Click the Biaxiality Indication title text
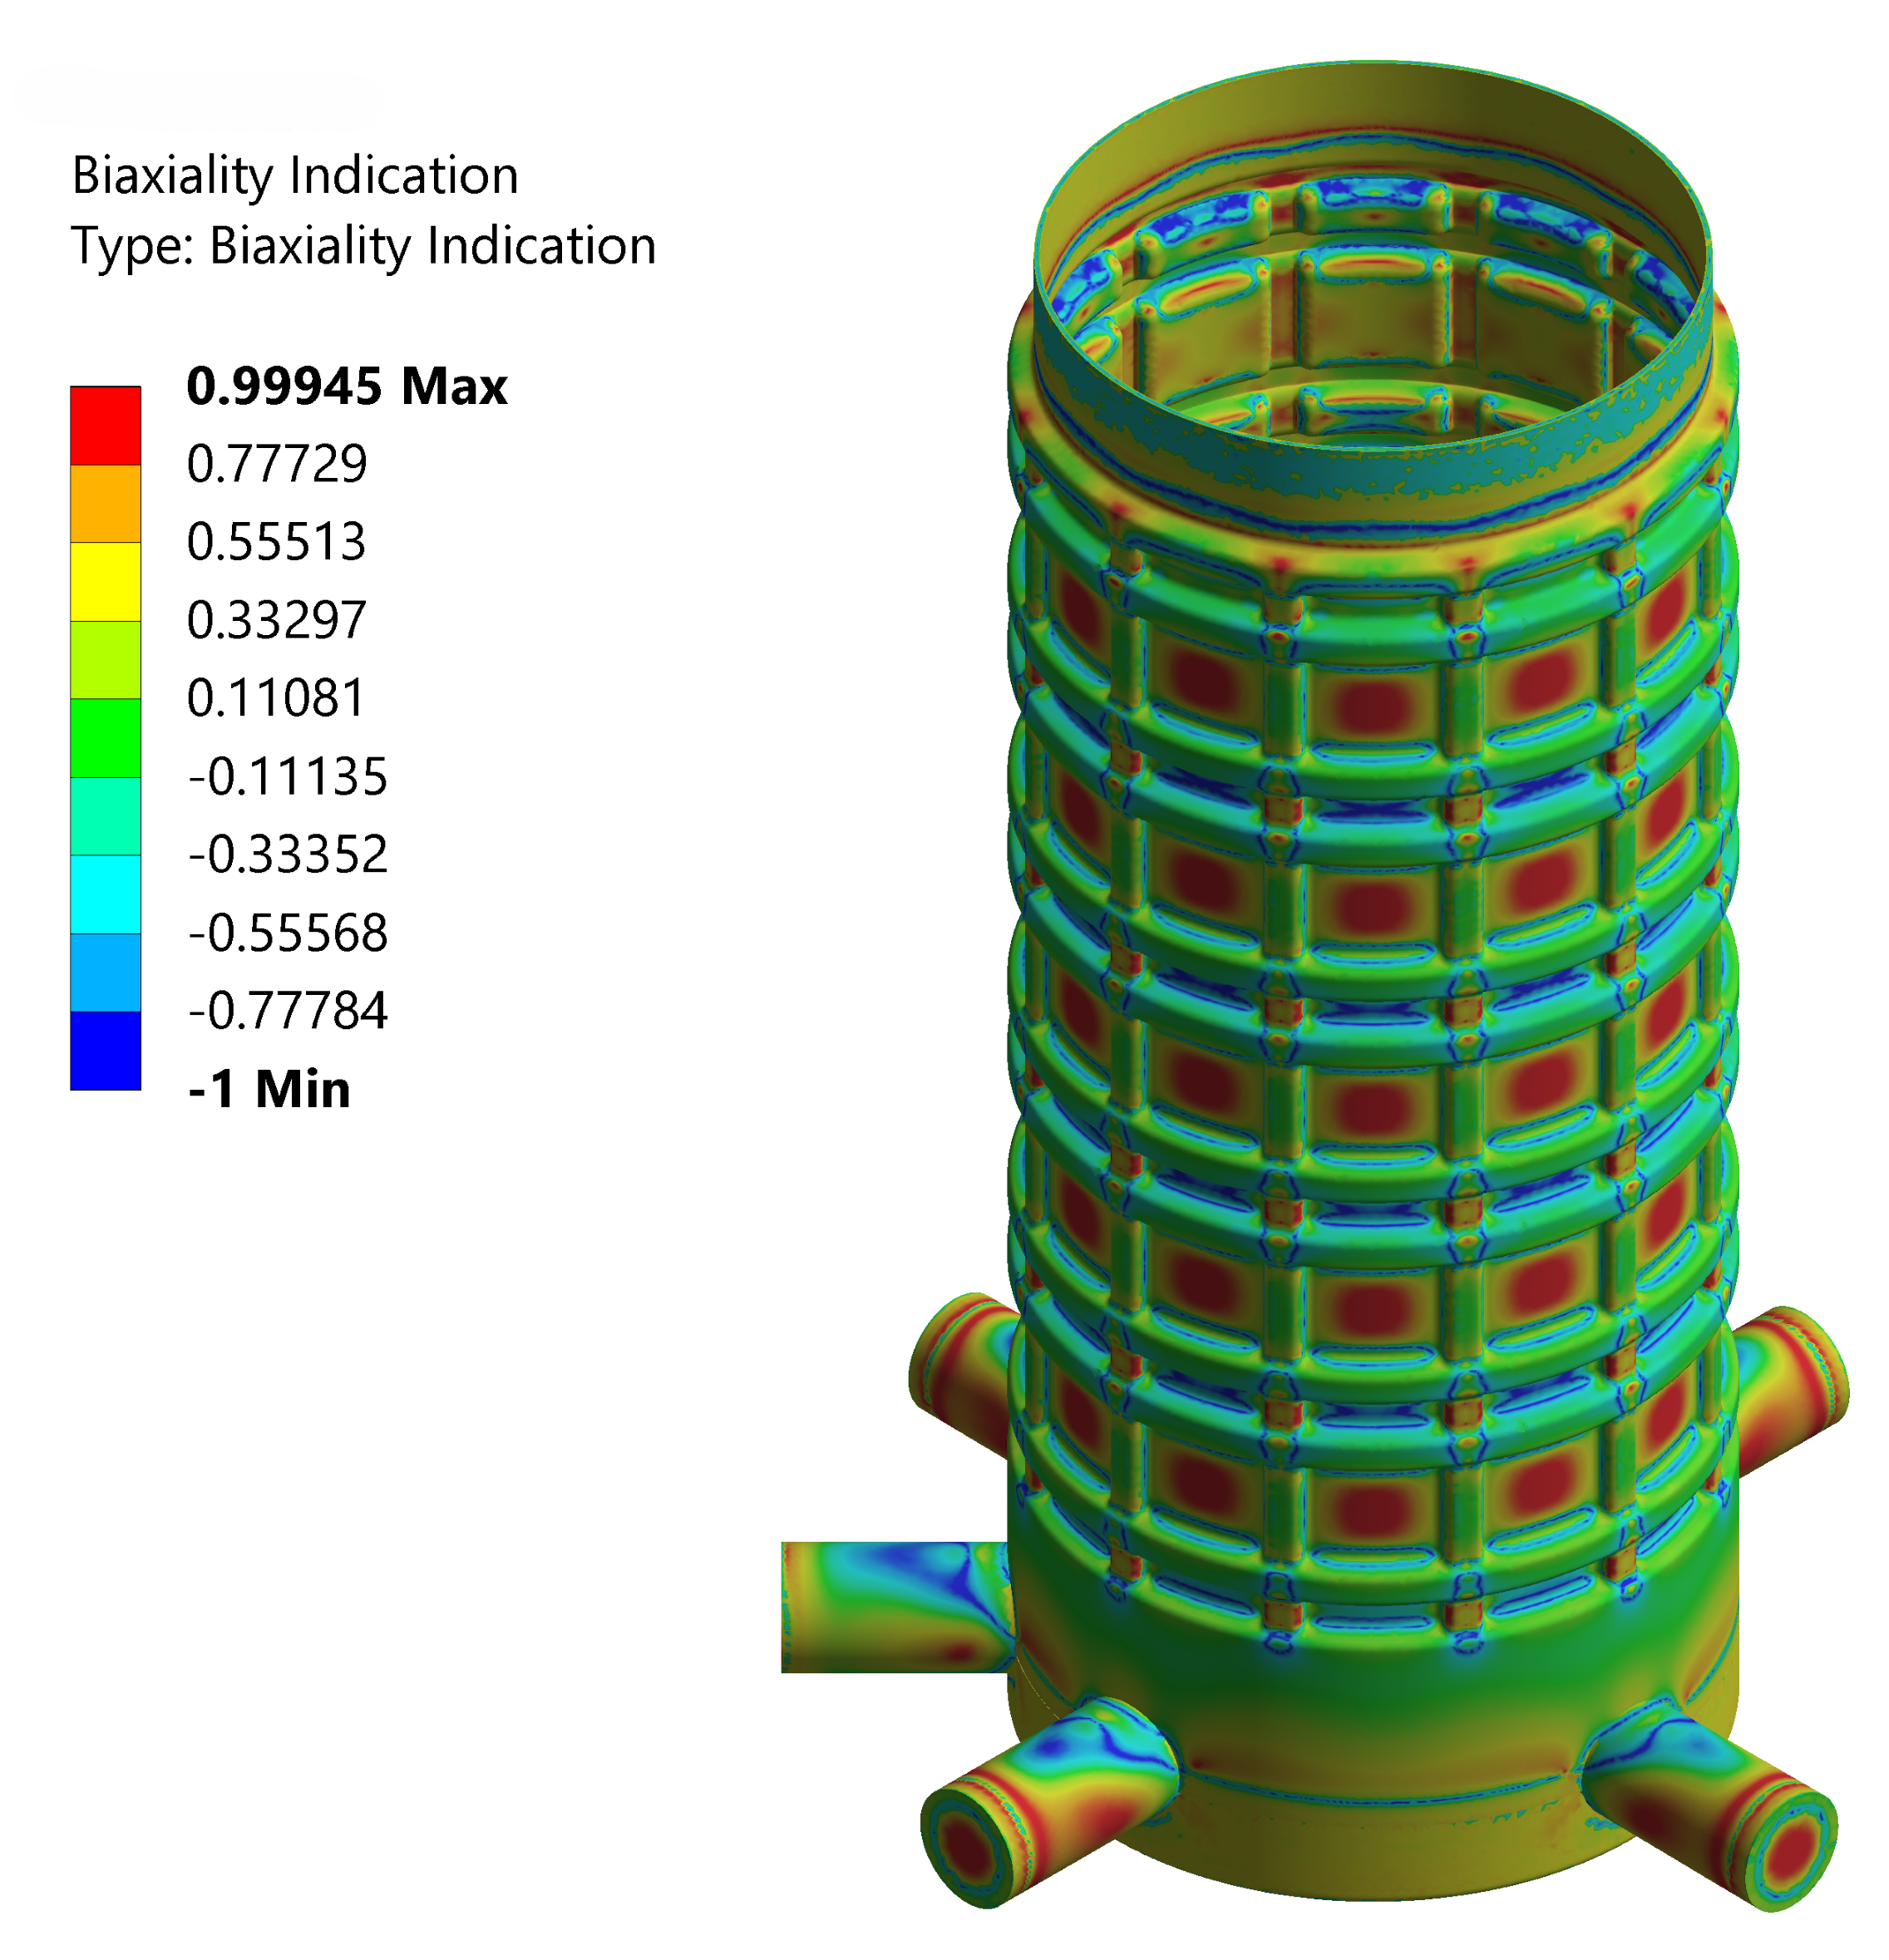 tap(295, 176)
